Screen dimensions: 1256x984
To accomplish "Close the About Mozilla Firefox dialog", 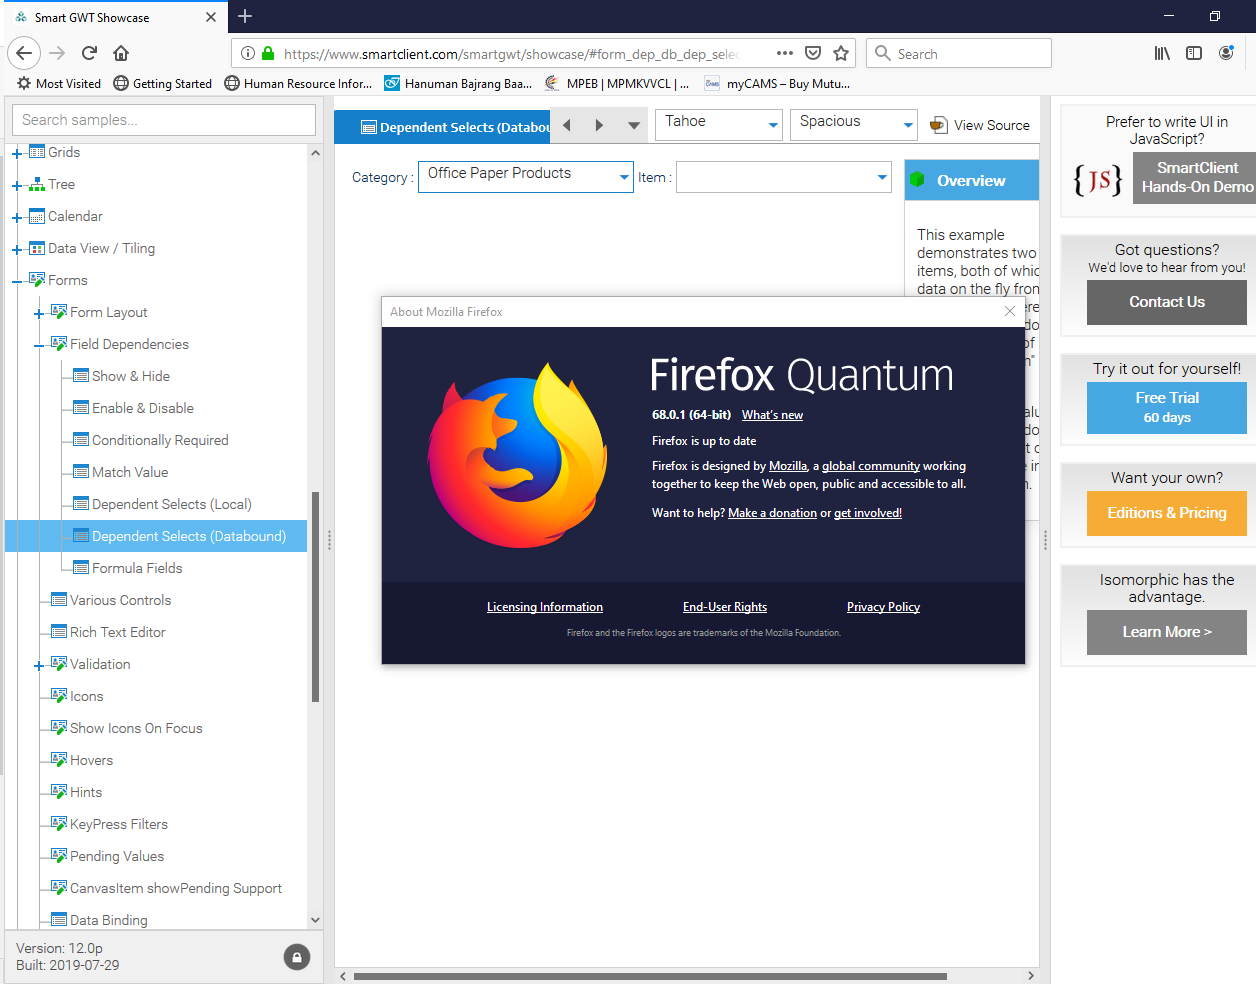I will click(x=1010, y=311).
